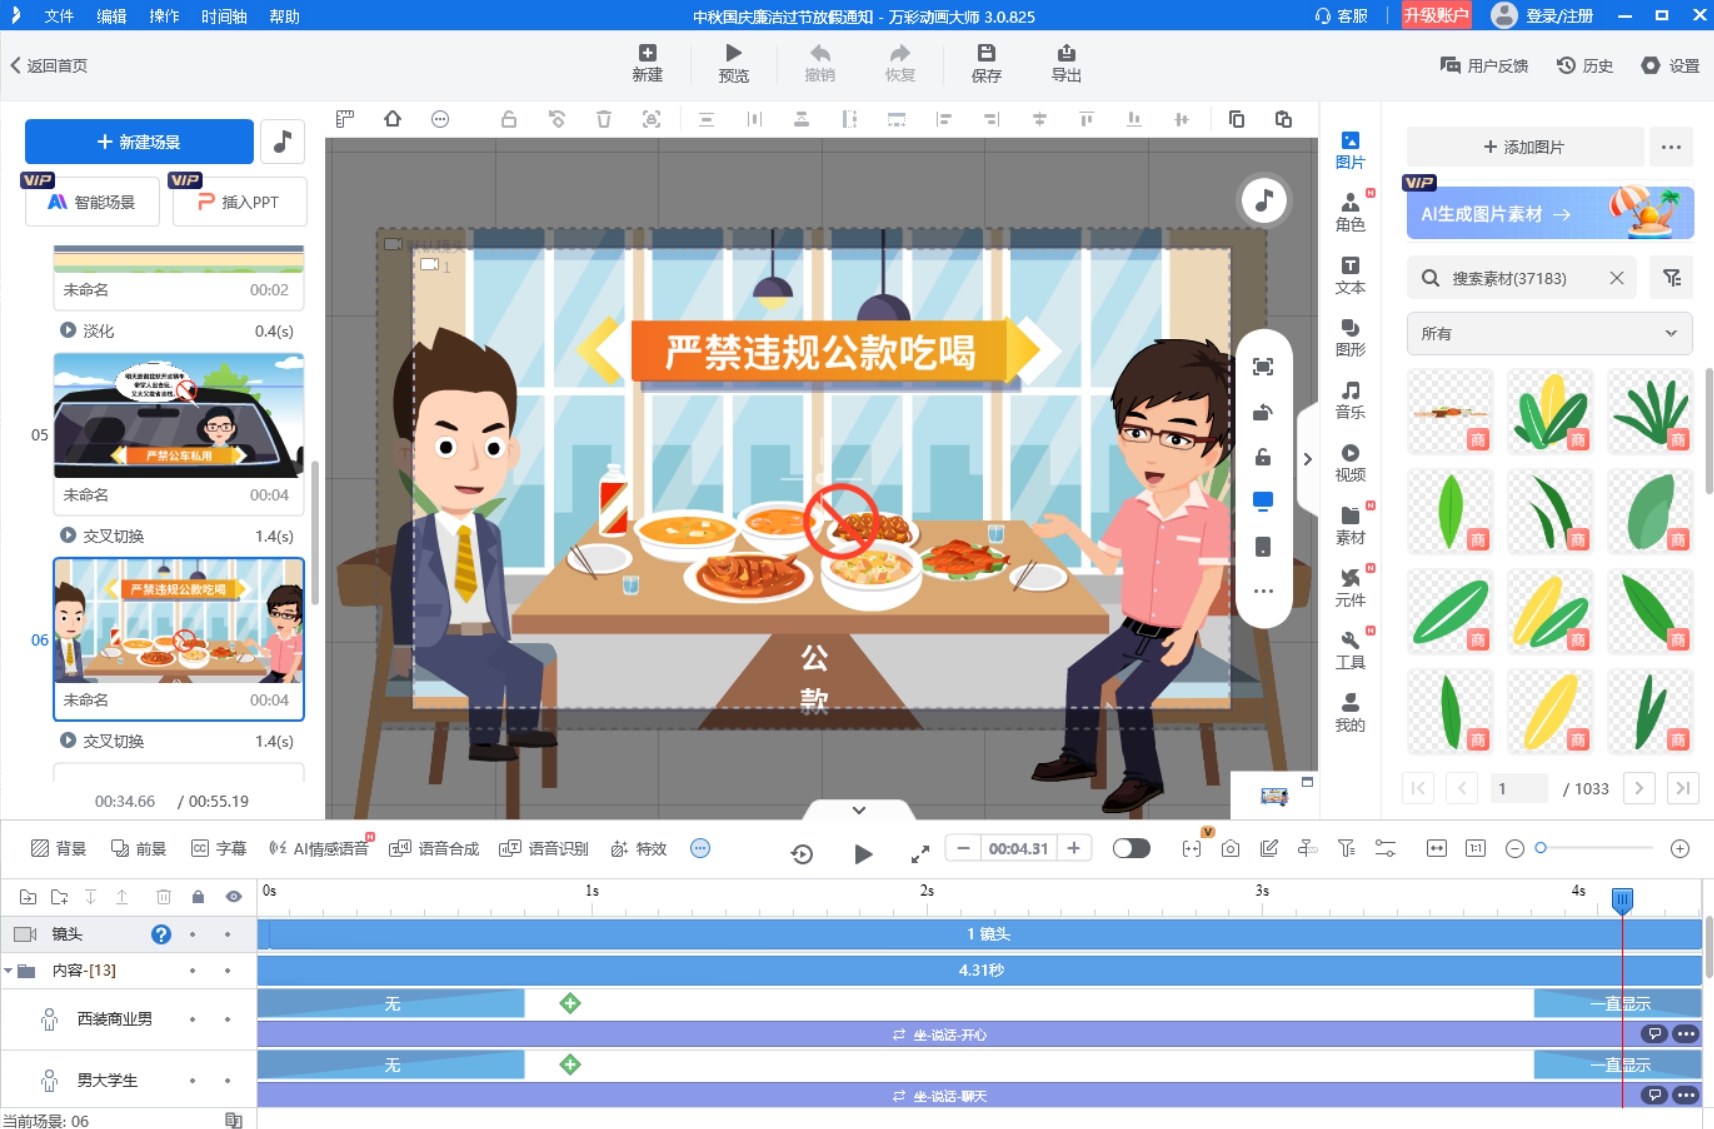This screenshot has height=1129, width=1714.
Task: Flip the on/off switch in playback bar
Action: point(1131,848)
